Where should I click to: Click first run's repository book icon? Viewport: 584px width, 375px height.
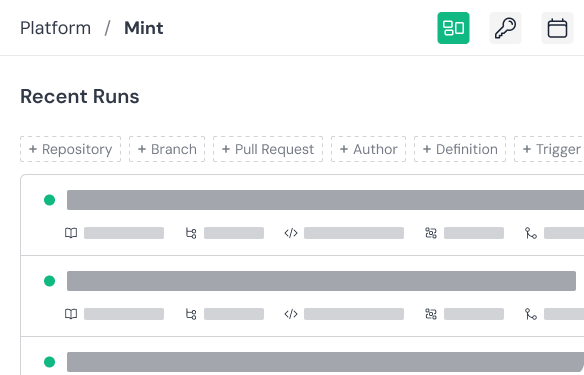71,233
